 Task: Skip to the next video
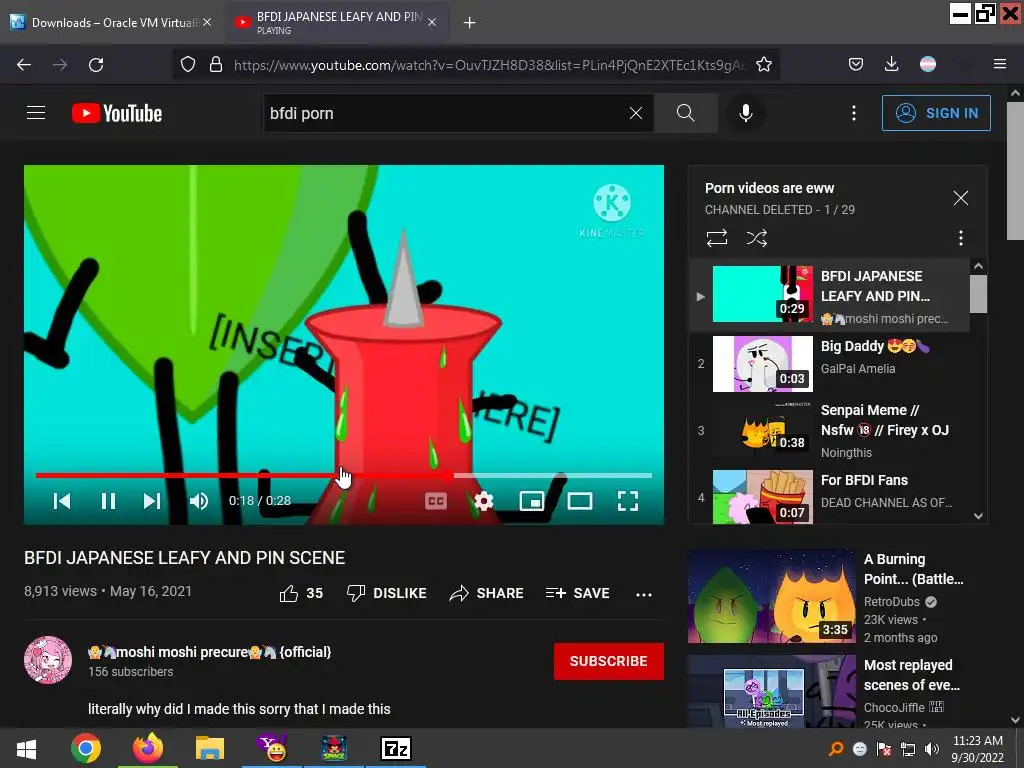point(152,501)
